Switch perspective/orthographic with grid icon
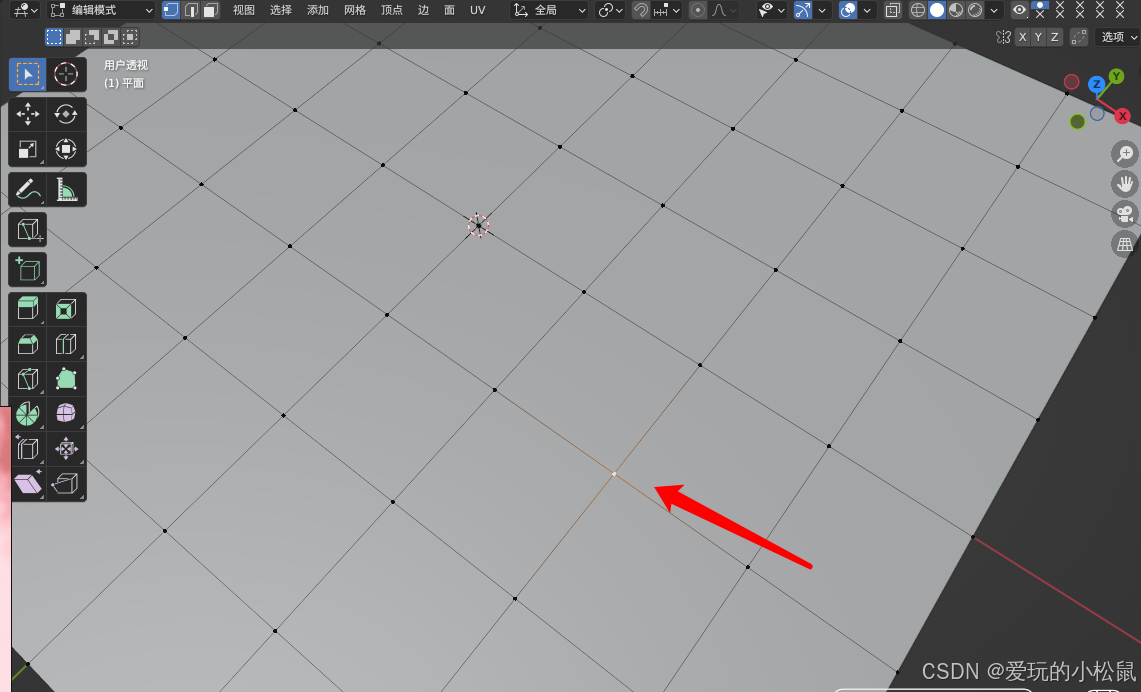 [x=1125, y=244]
